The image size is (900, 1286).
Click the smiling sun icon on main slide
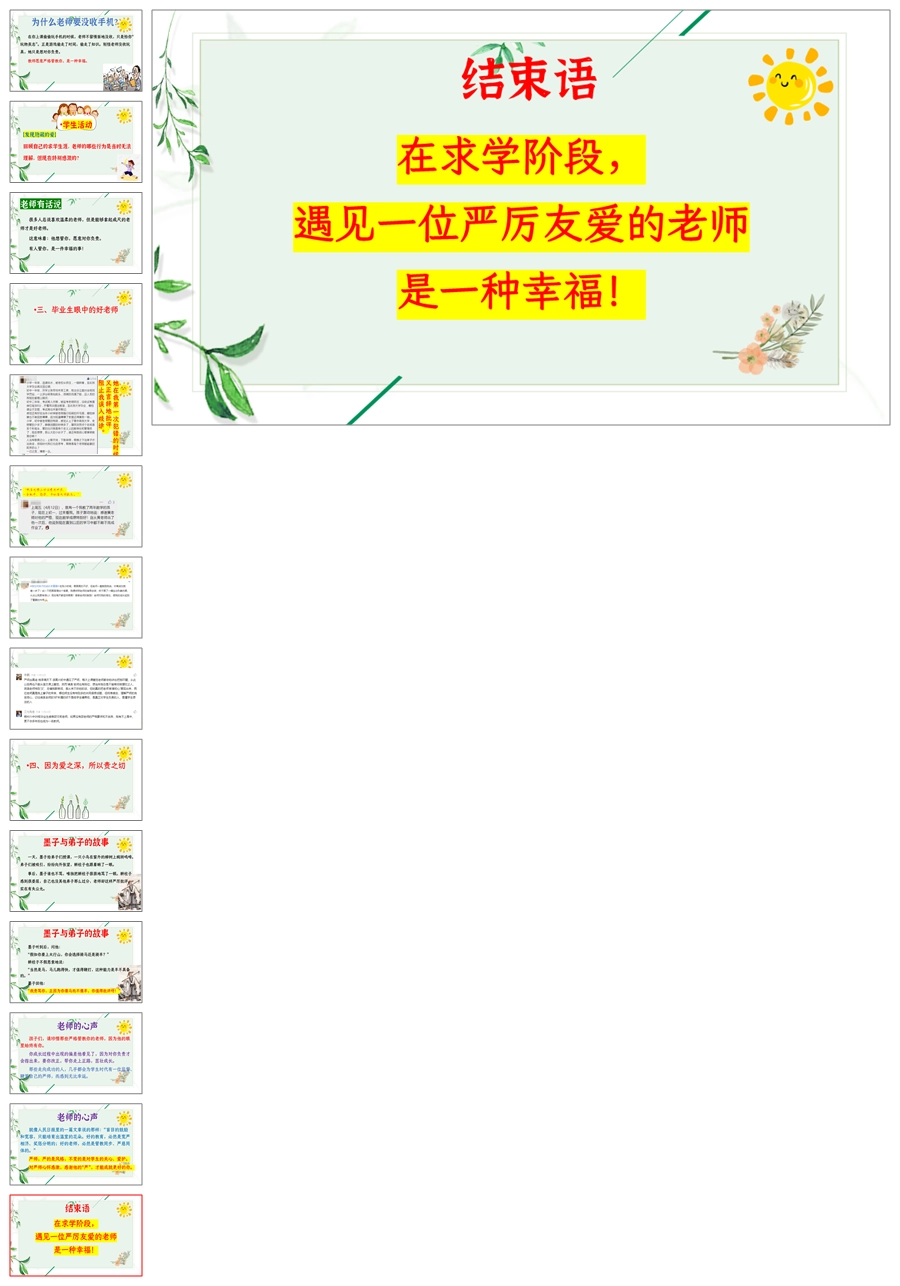(789, 86)
